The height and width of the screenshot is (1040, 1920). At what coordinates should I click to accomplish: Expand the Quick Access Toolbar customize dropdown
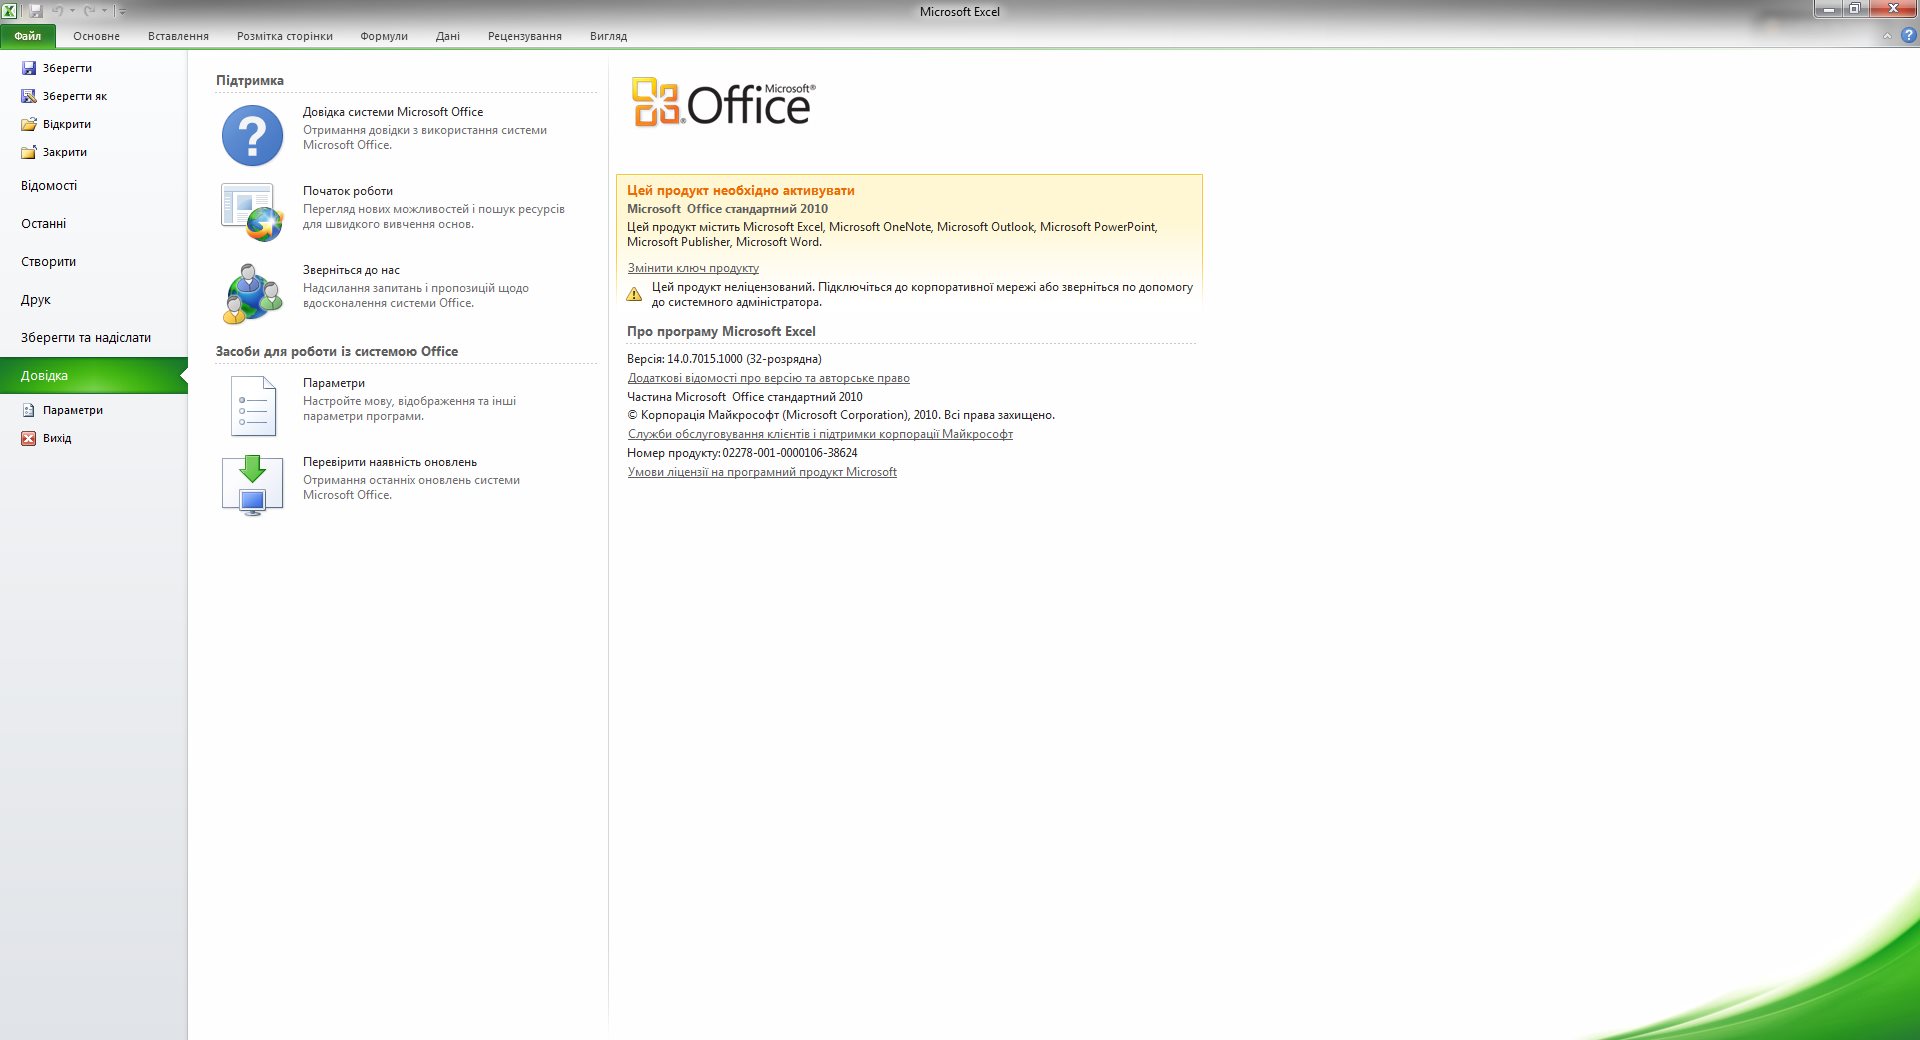click(x=123, y=11)
